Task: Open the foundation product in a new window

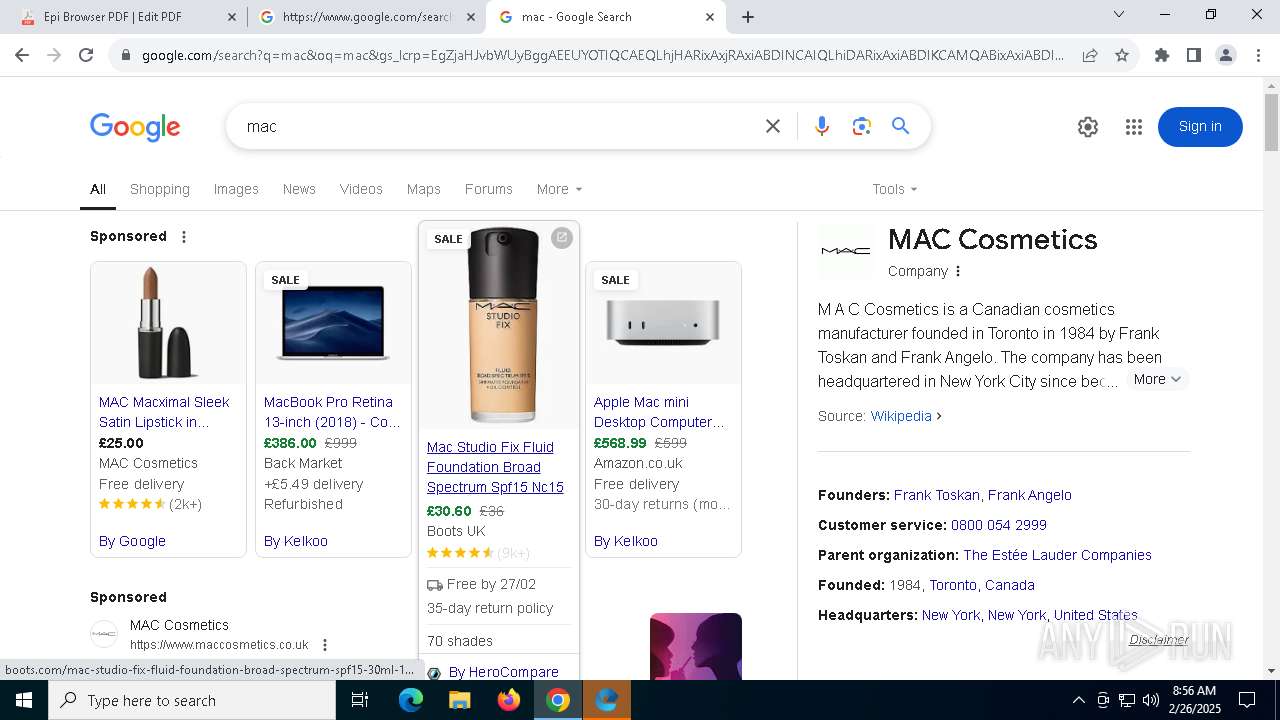Action: (x=562, y=237)
